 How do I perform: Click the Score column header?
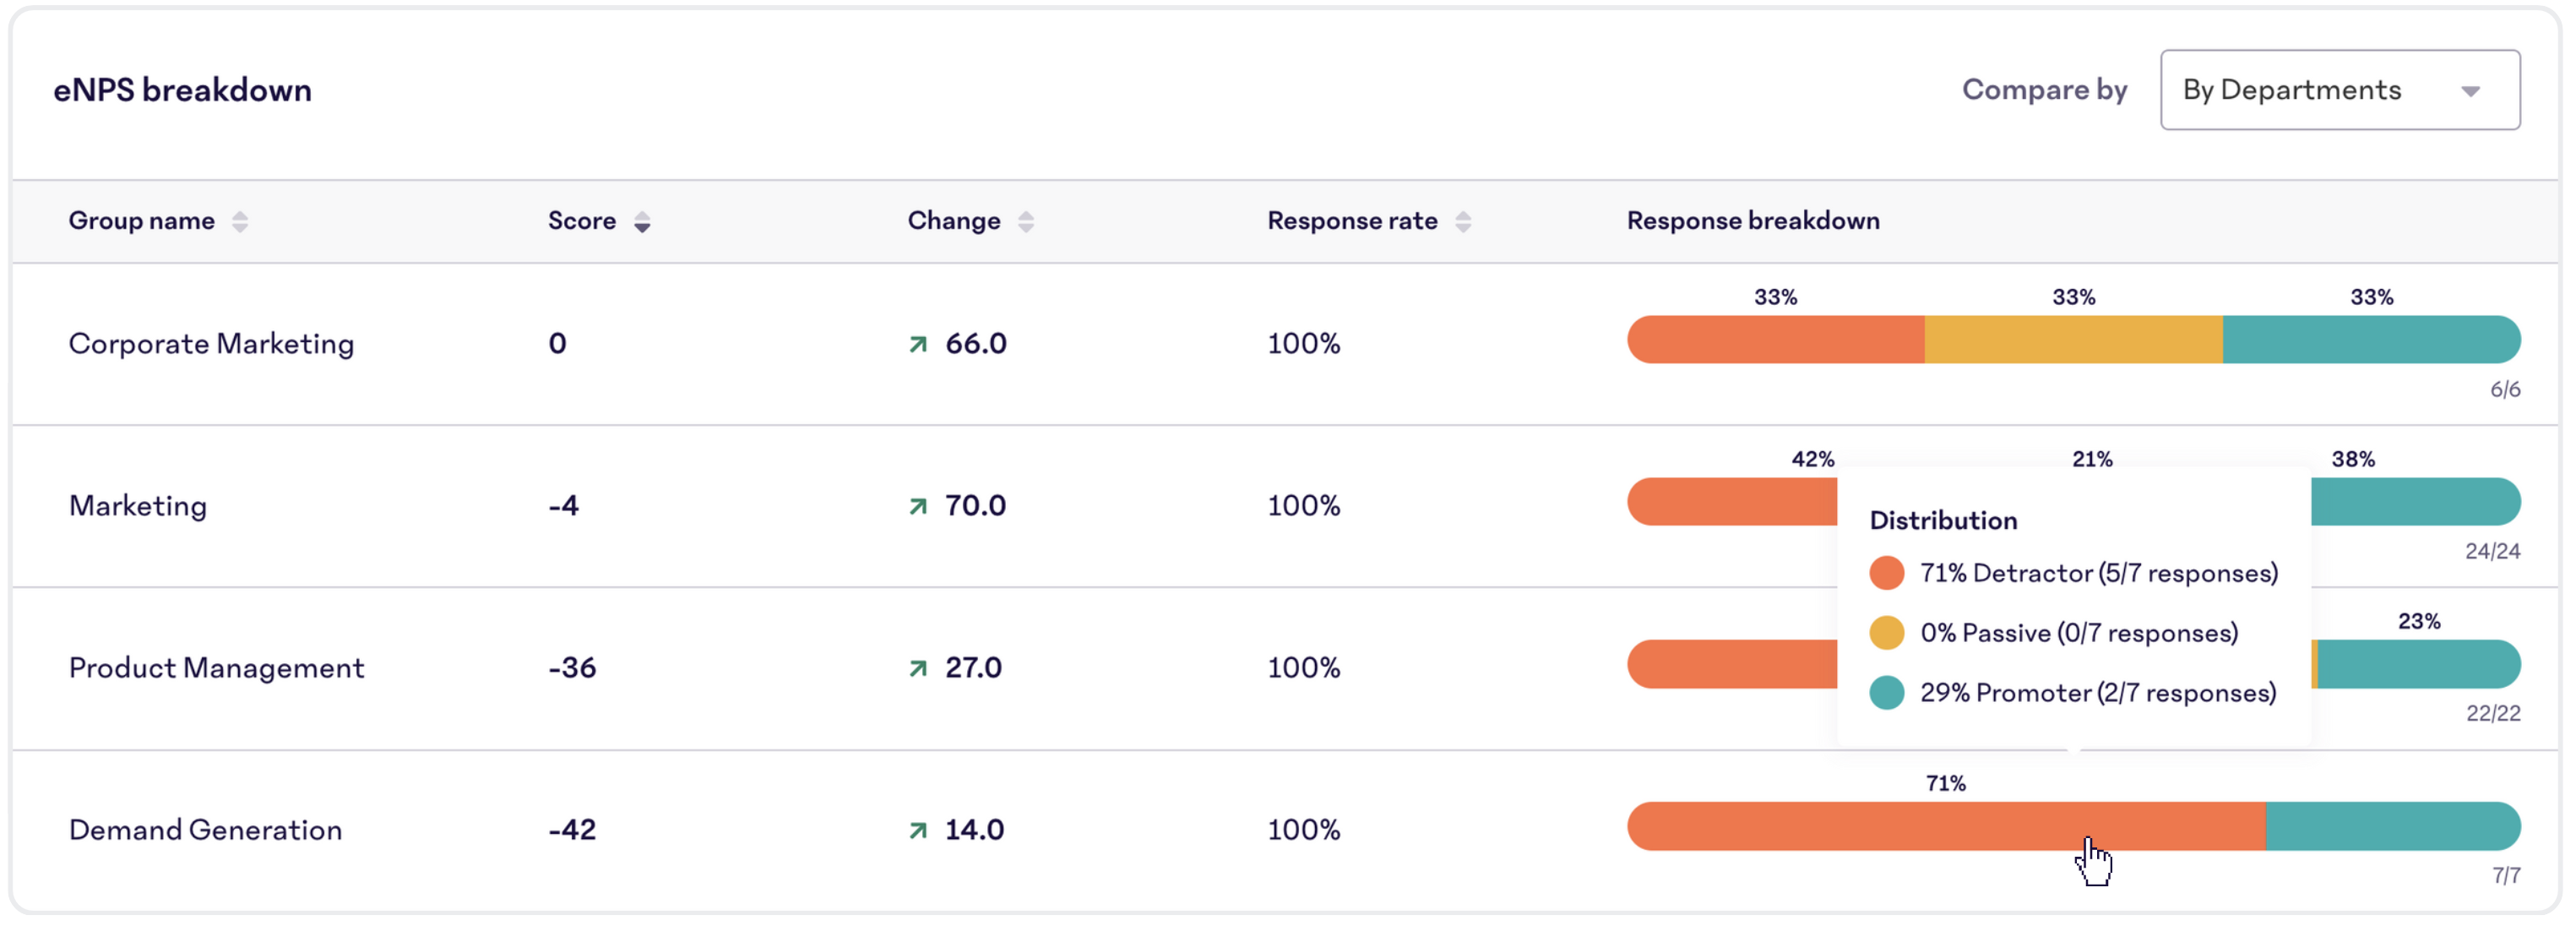click(x=582, y=221)
